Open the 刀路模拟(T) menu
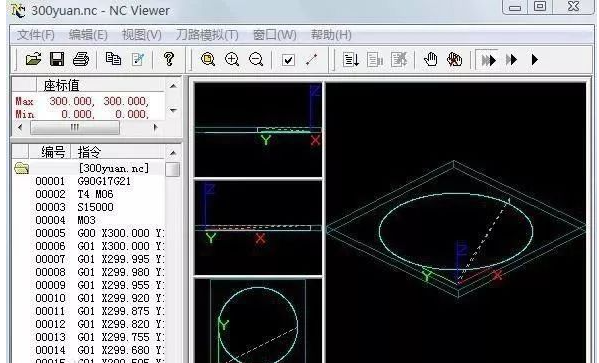This screenshot has width=599, height=363. click(x=207, y=35)
